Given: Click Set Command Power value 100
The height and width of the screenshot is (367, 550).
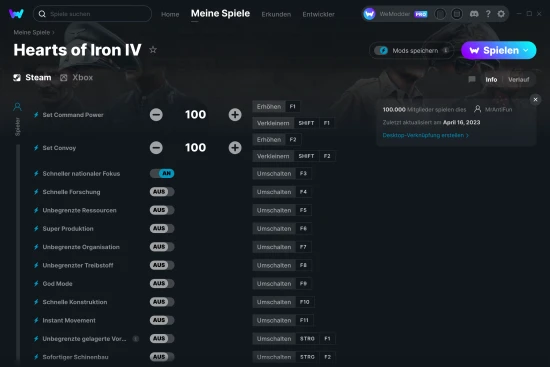Looking at the screenshot, I should tap(195, 115).
